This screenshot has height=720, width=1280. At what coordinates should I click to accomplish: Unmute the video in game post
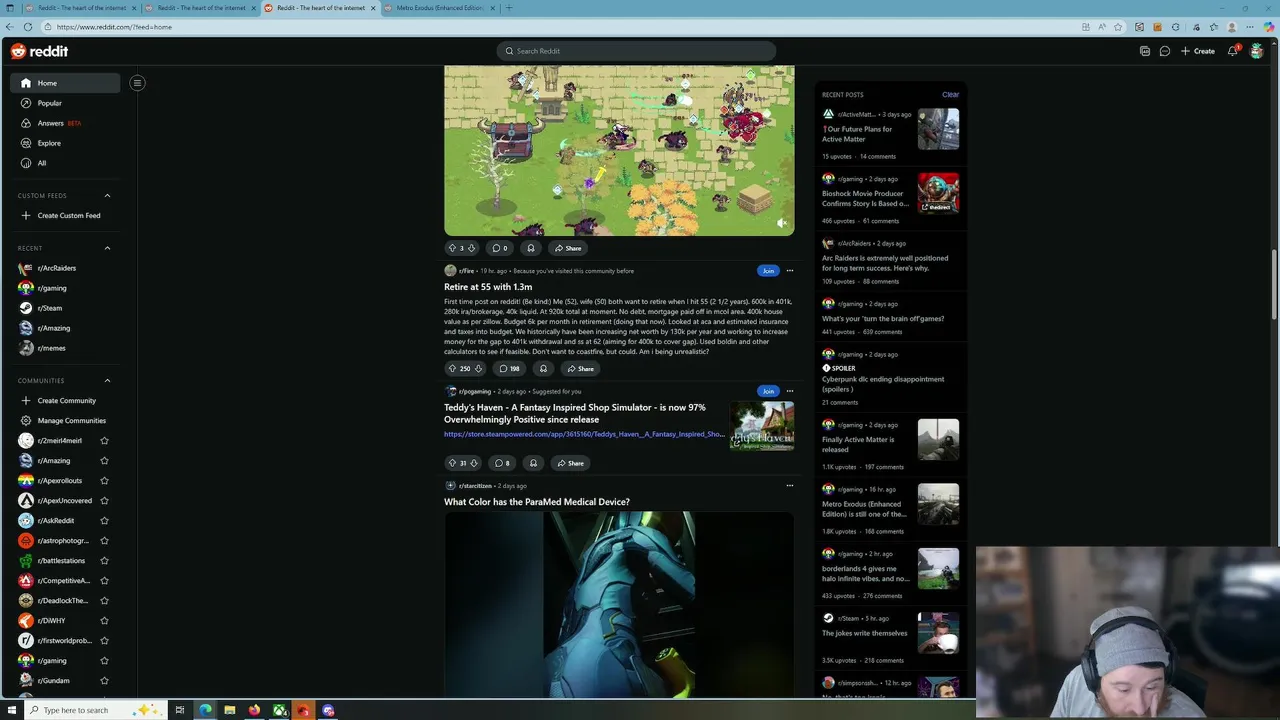(782, 223)
